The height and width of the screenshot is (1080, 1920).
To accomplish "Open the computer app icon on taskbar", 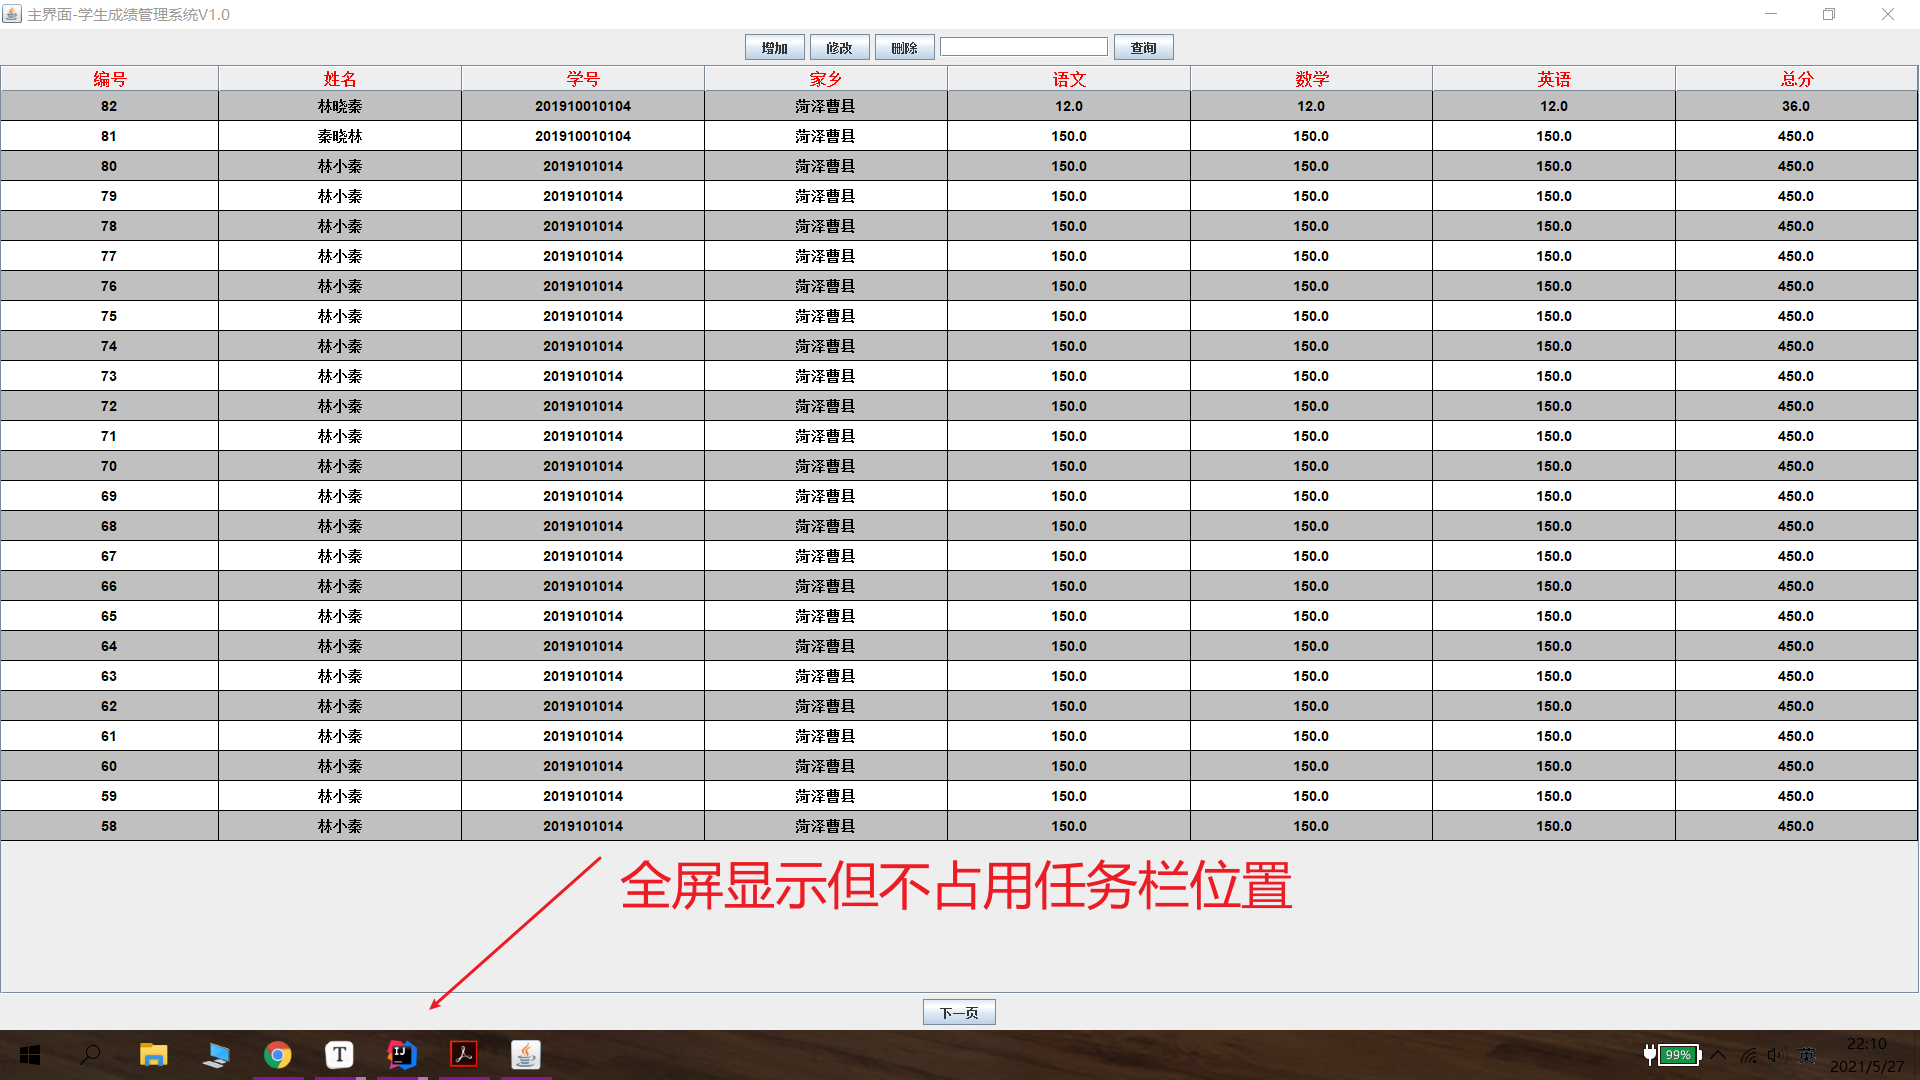I will [215, 1055].
